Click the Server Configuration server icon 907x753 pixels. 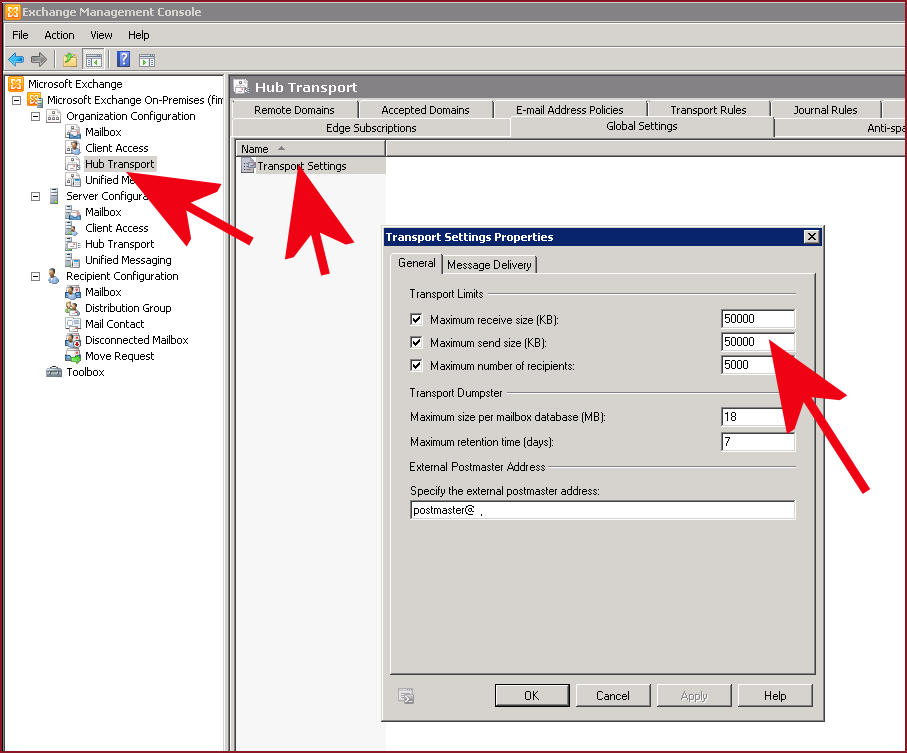click(54, 196)
